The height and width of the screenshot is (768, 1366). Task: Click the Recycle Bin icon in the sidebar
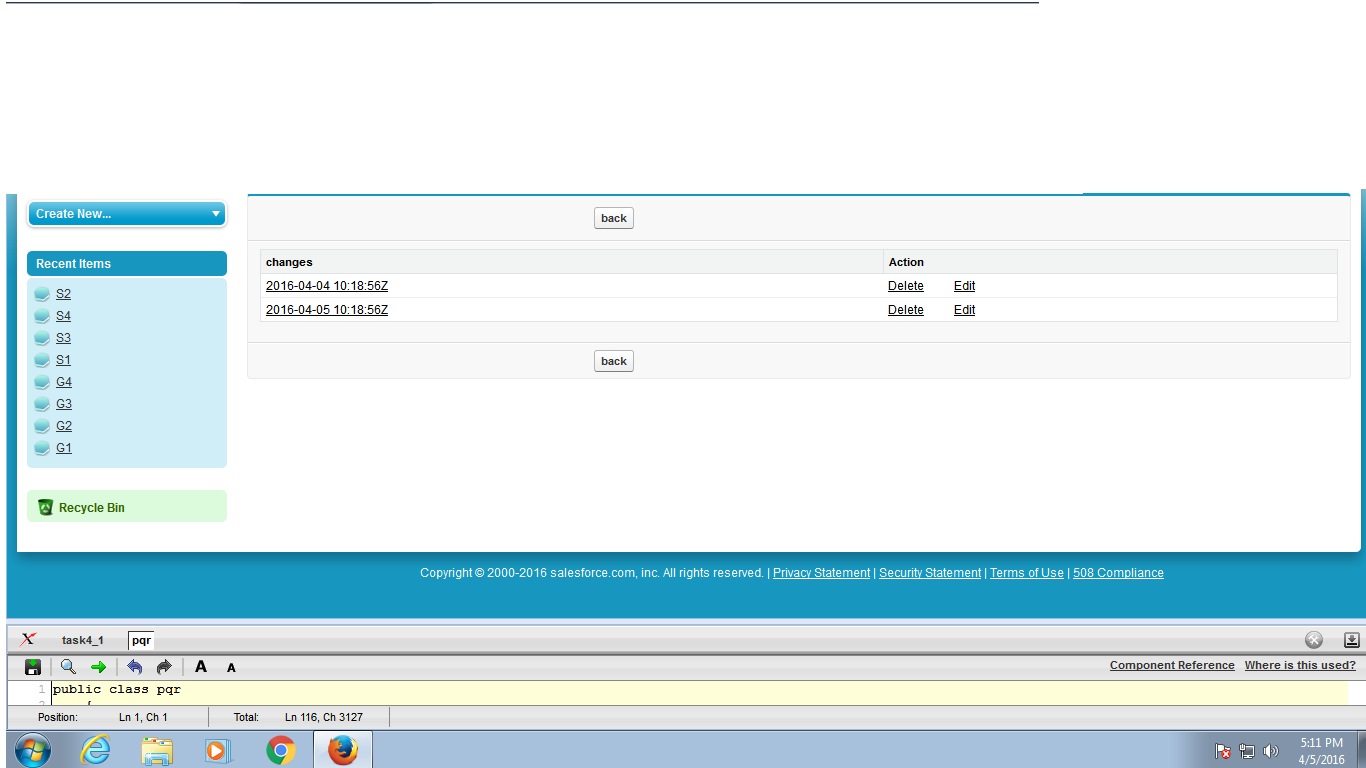pyautogui.click(x=45, y=507)
